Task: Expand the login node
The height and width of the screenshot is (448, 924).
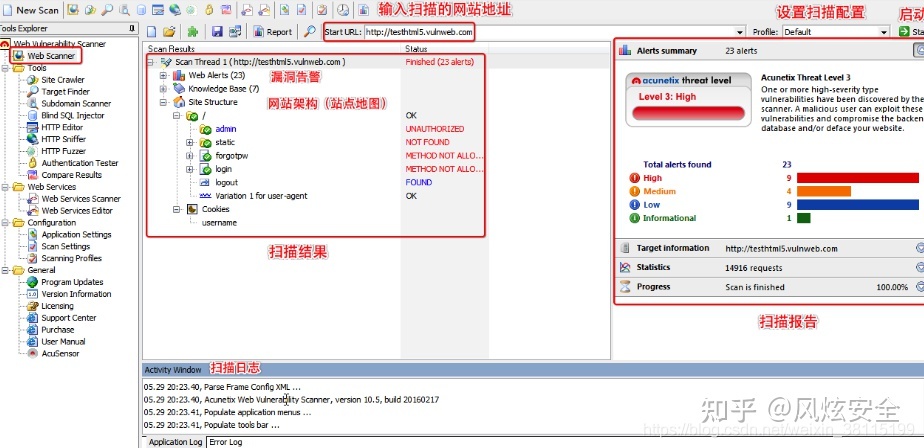Action: click(190, 170)
